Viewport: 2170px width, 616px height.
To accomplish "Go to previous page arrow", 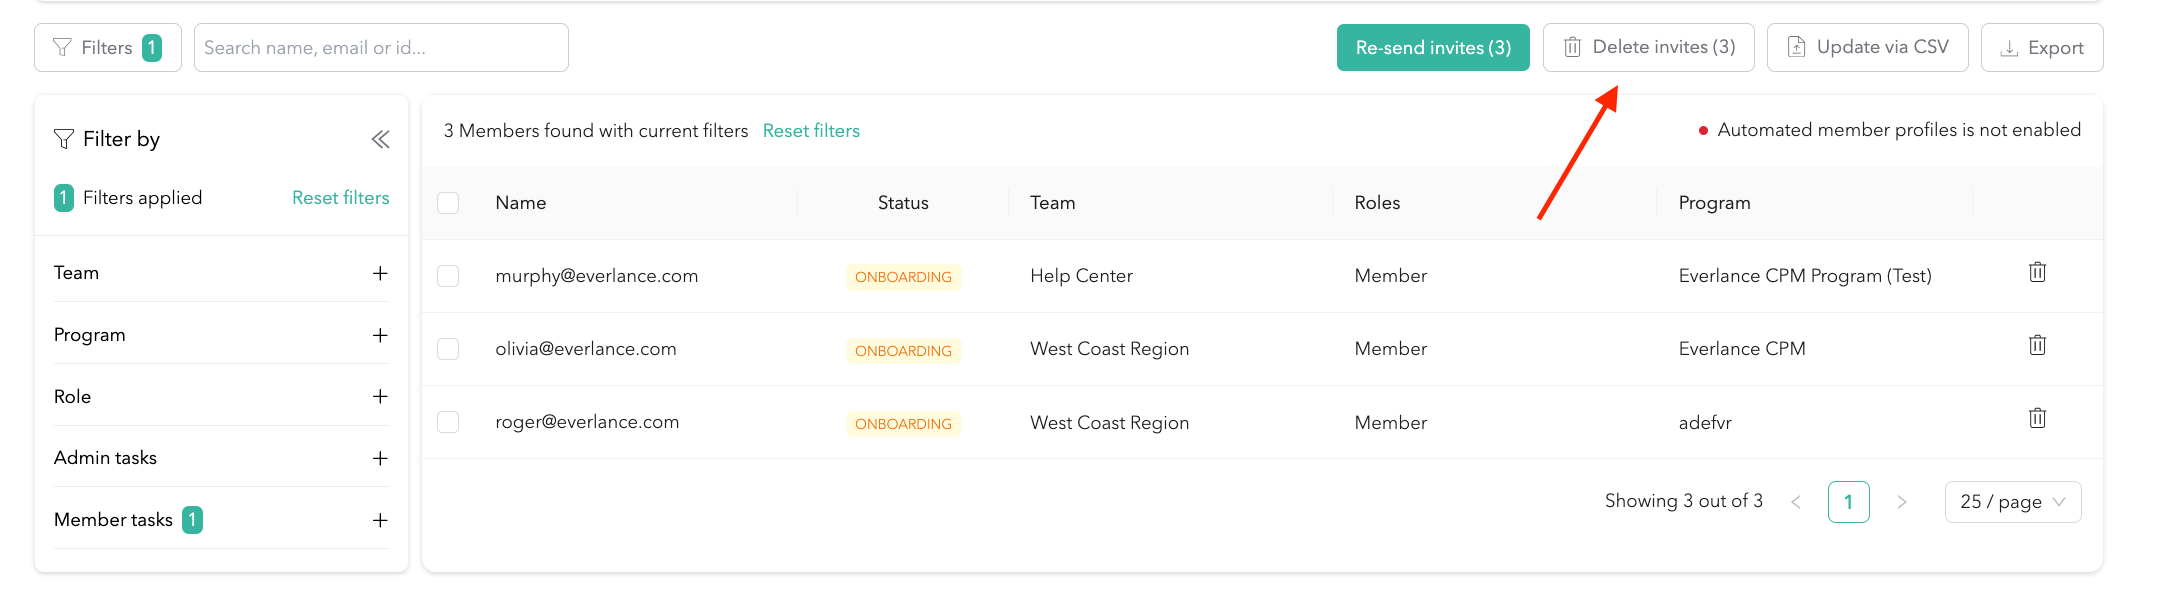I will coord(1796,502).
